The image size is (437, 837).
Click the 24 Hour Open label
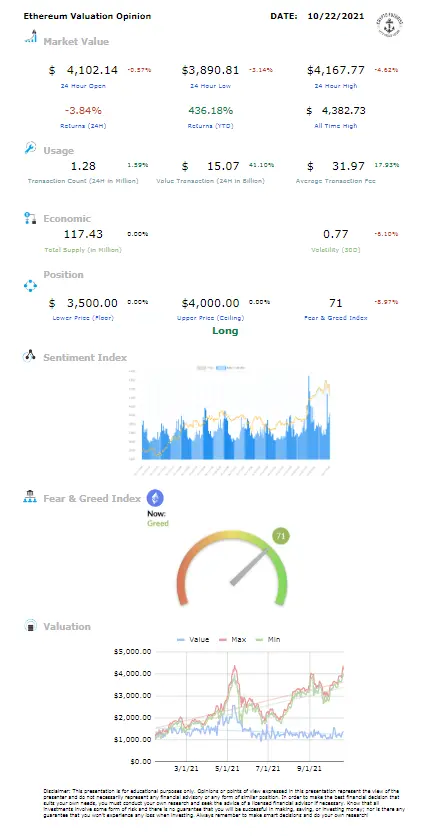click(x=83, y=85)
